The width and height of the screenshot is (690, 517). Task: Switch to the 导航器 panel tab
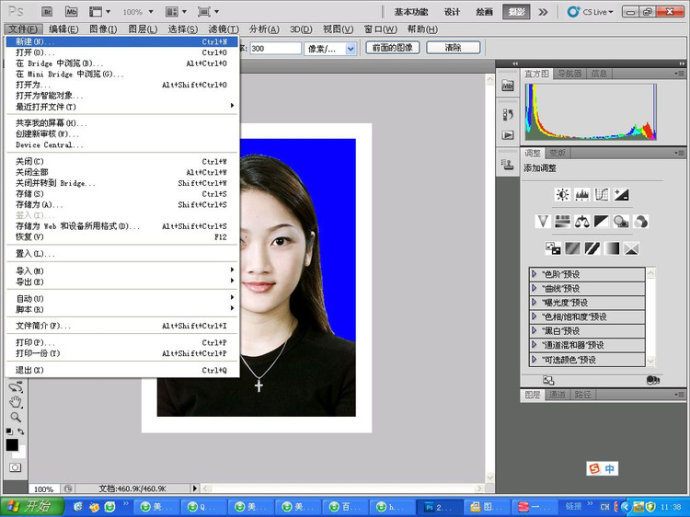tap(569, 74)
